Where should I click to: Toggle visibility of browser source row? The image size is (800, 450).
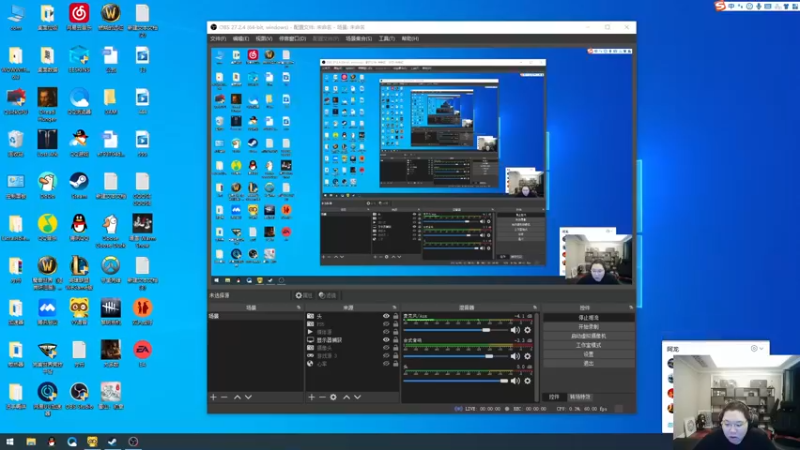pos(386,364)
